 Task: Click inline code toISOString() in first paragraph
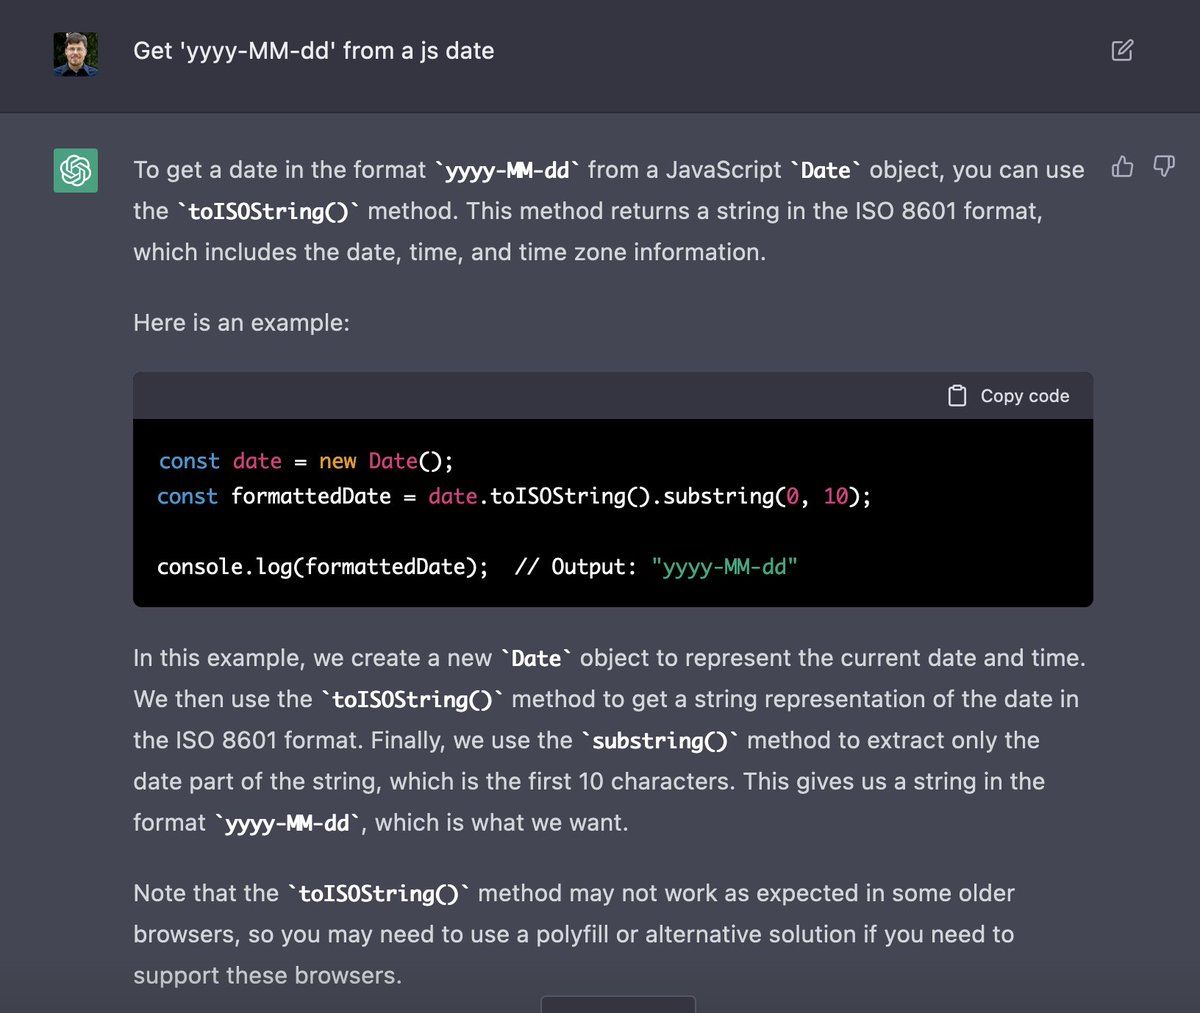(x=268, y=212)
